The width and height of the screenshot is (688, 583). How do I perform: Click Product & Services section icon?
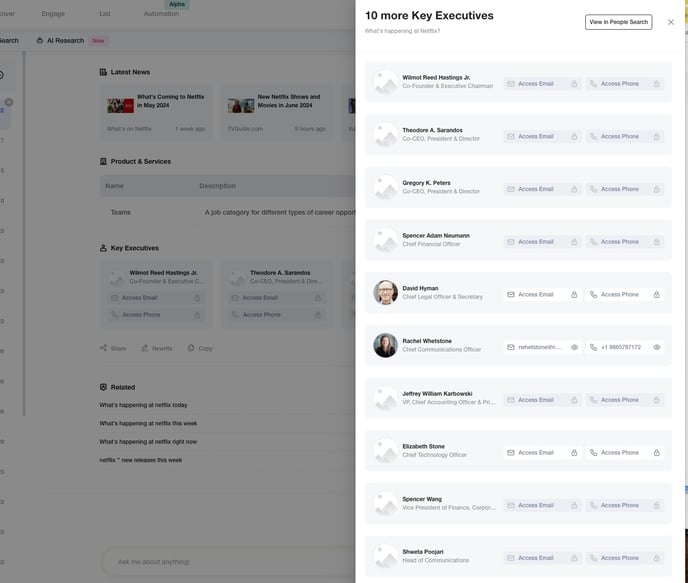point(103,161)
